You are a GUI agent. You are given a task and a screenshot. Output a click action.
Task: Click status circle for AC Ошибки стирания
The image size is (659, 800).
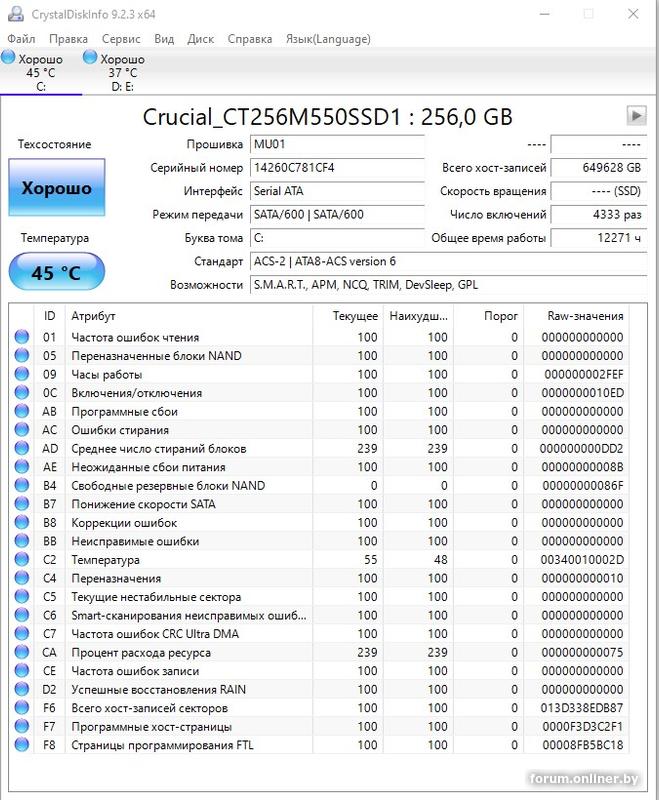(x=22, y=430)
